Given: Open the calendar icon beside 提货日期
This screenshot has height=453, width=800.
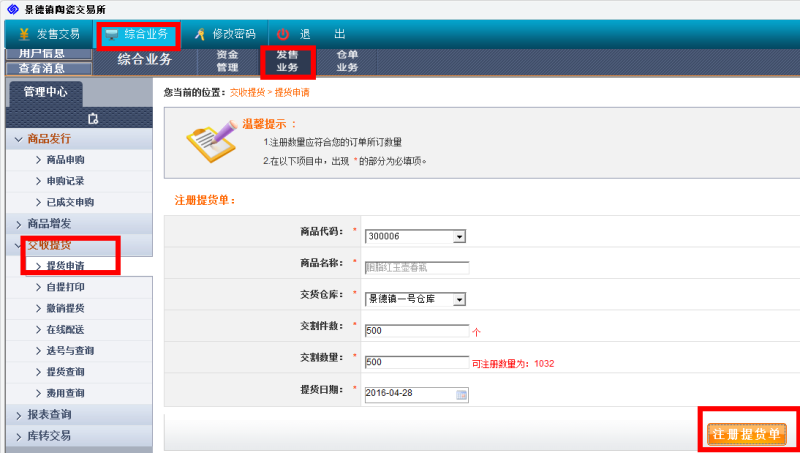Looking at the screenshot, I should [461, 394].
